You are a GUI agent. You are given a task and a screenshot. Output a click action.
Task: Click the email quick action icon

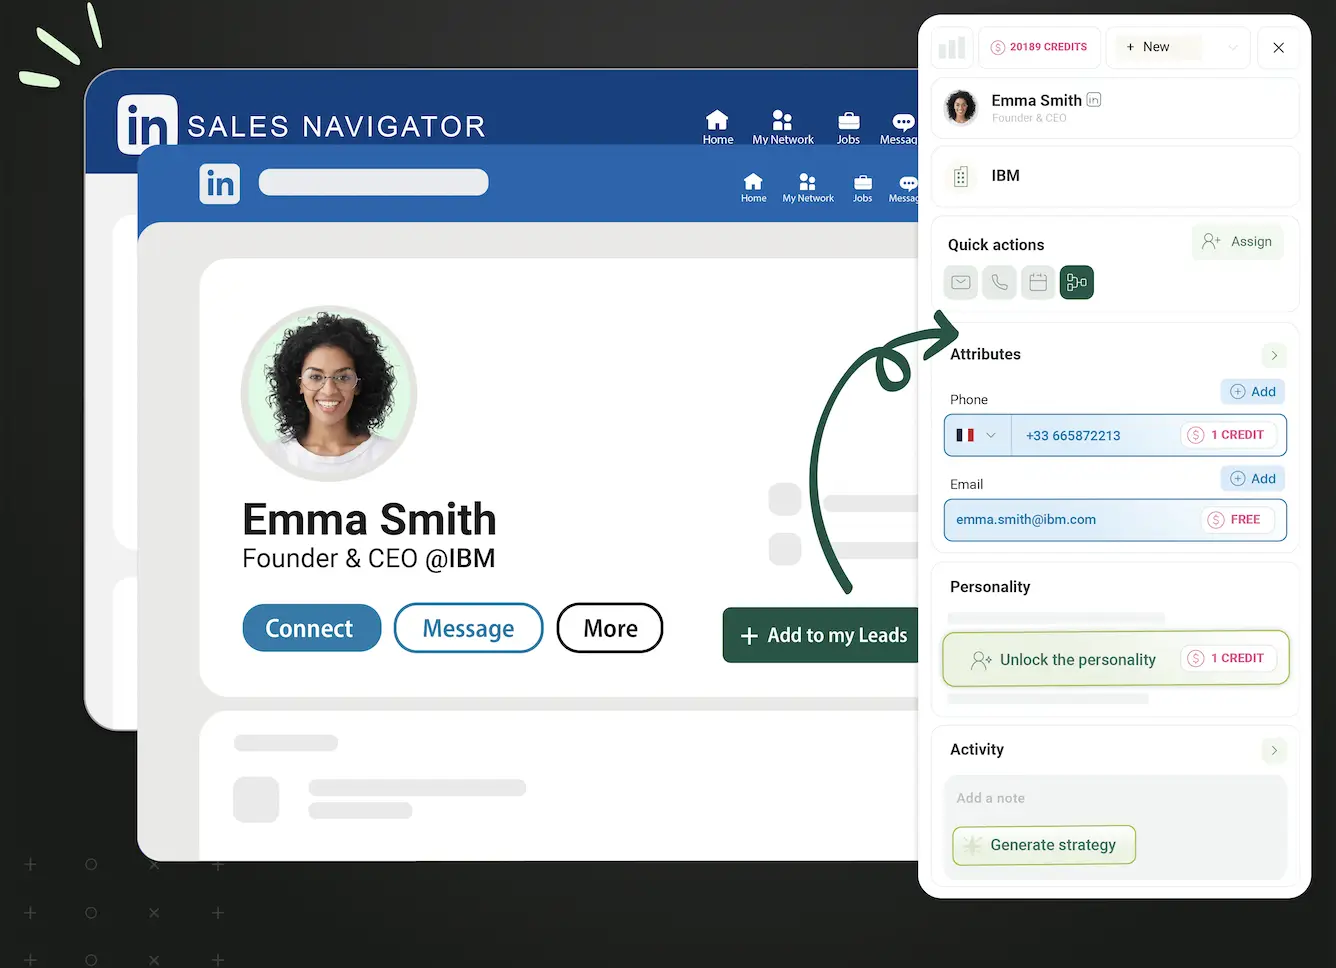(961, 282)
